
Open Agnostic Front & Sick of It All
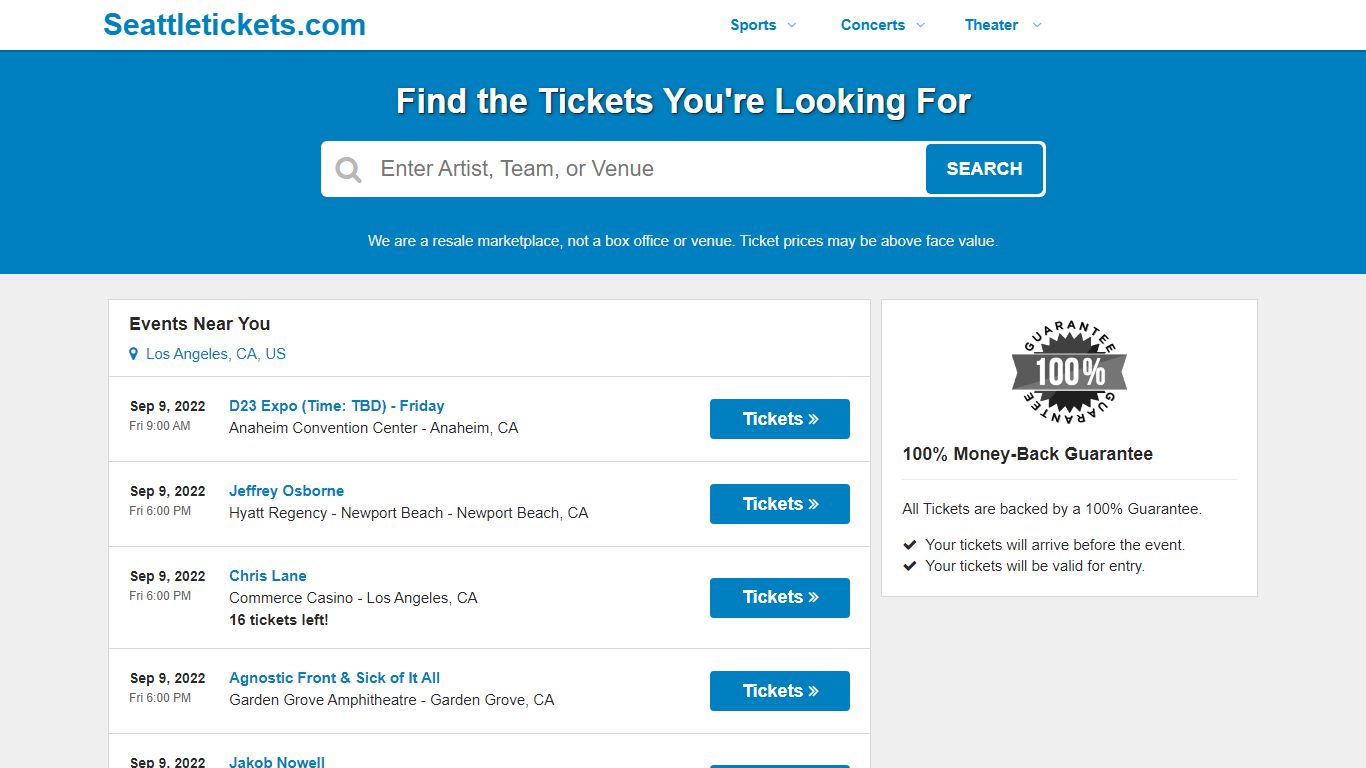pos(334,678)
